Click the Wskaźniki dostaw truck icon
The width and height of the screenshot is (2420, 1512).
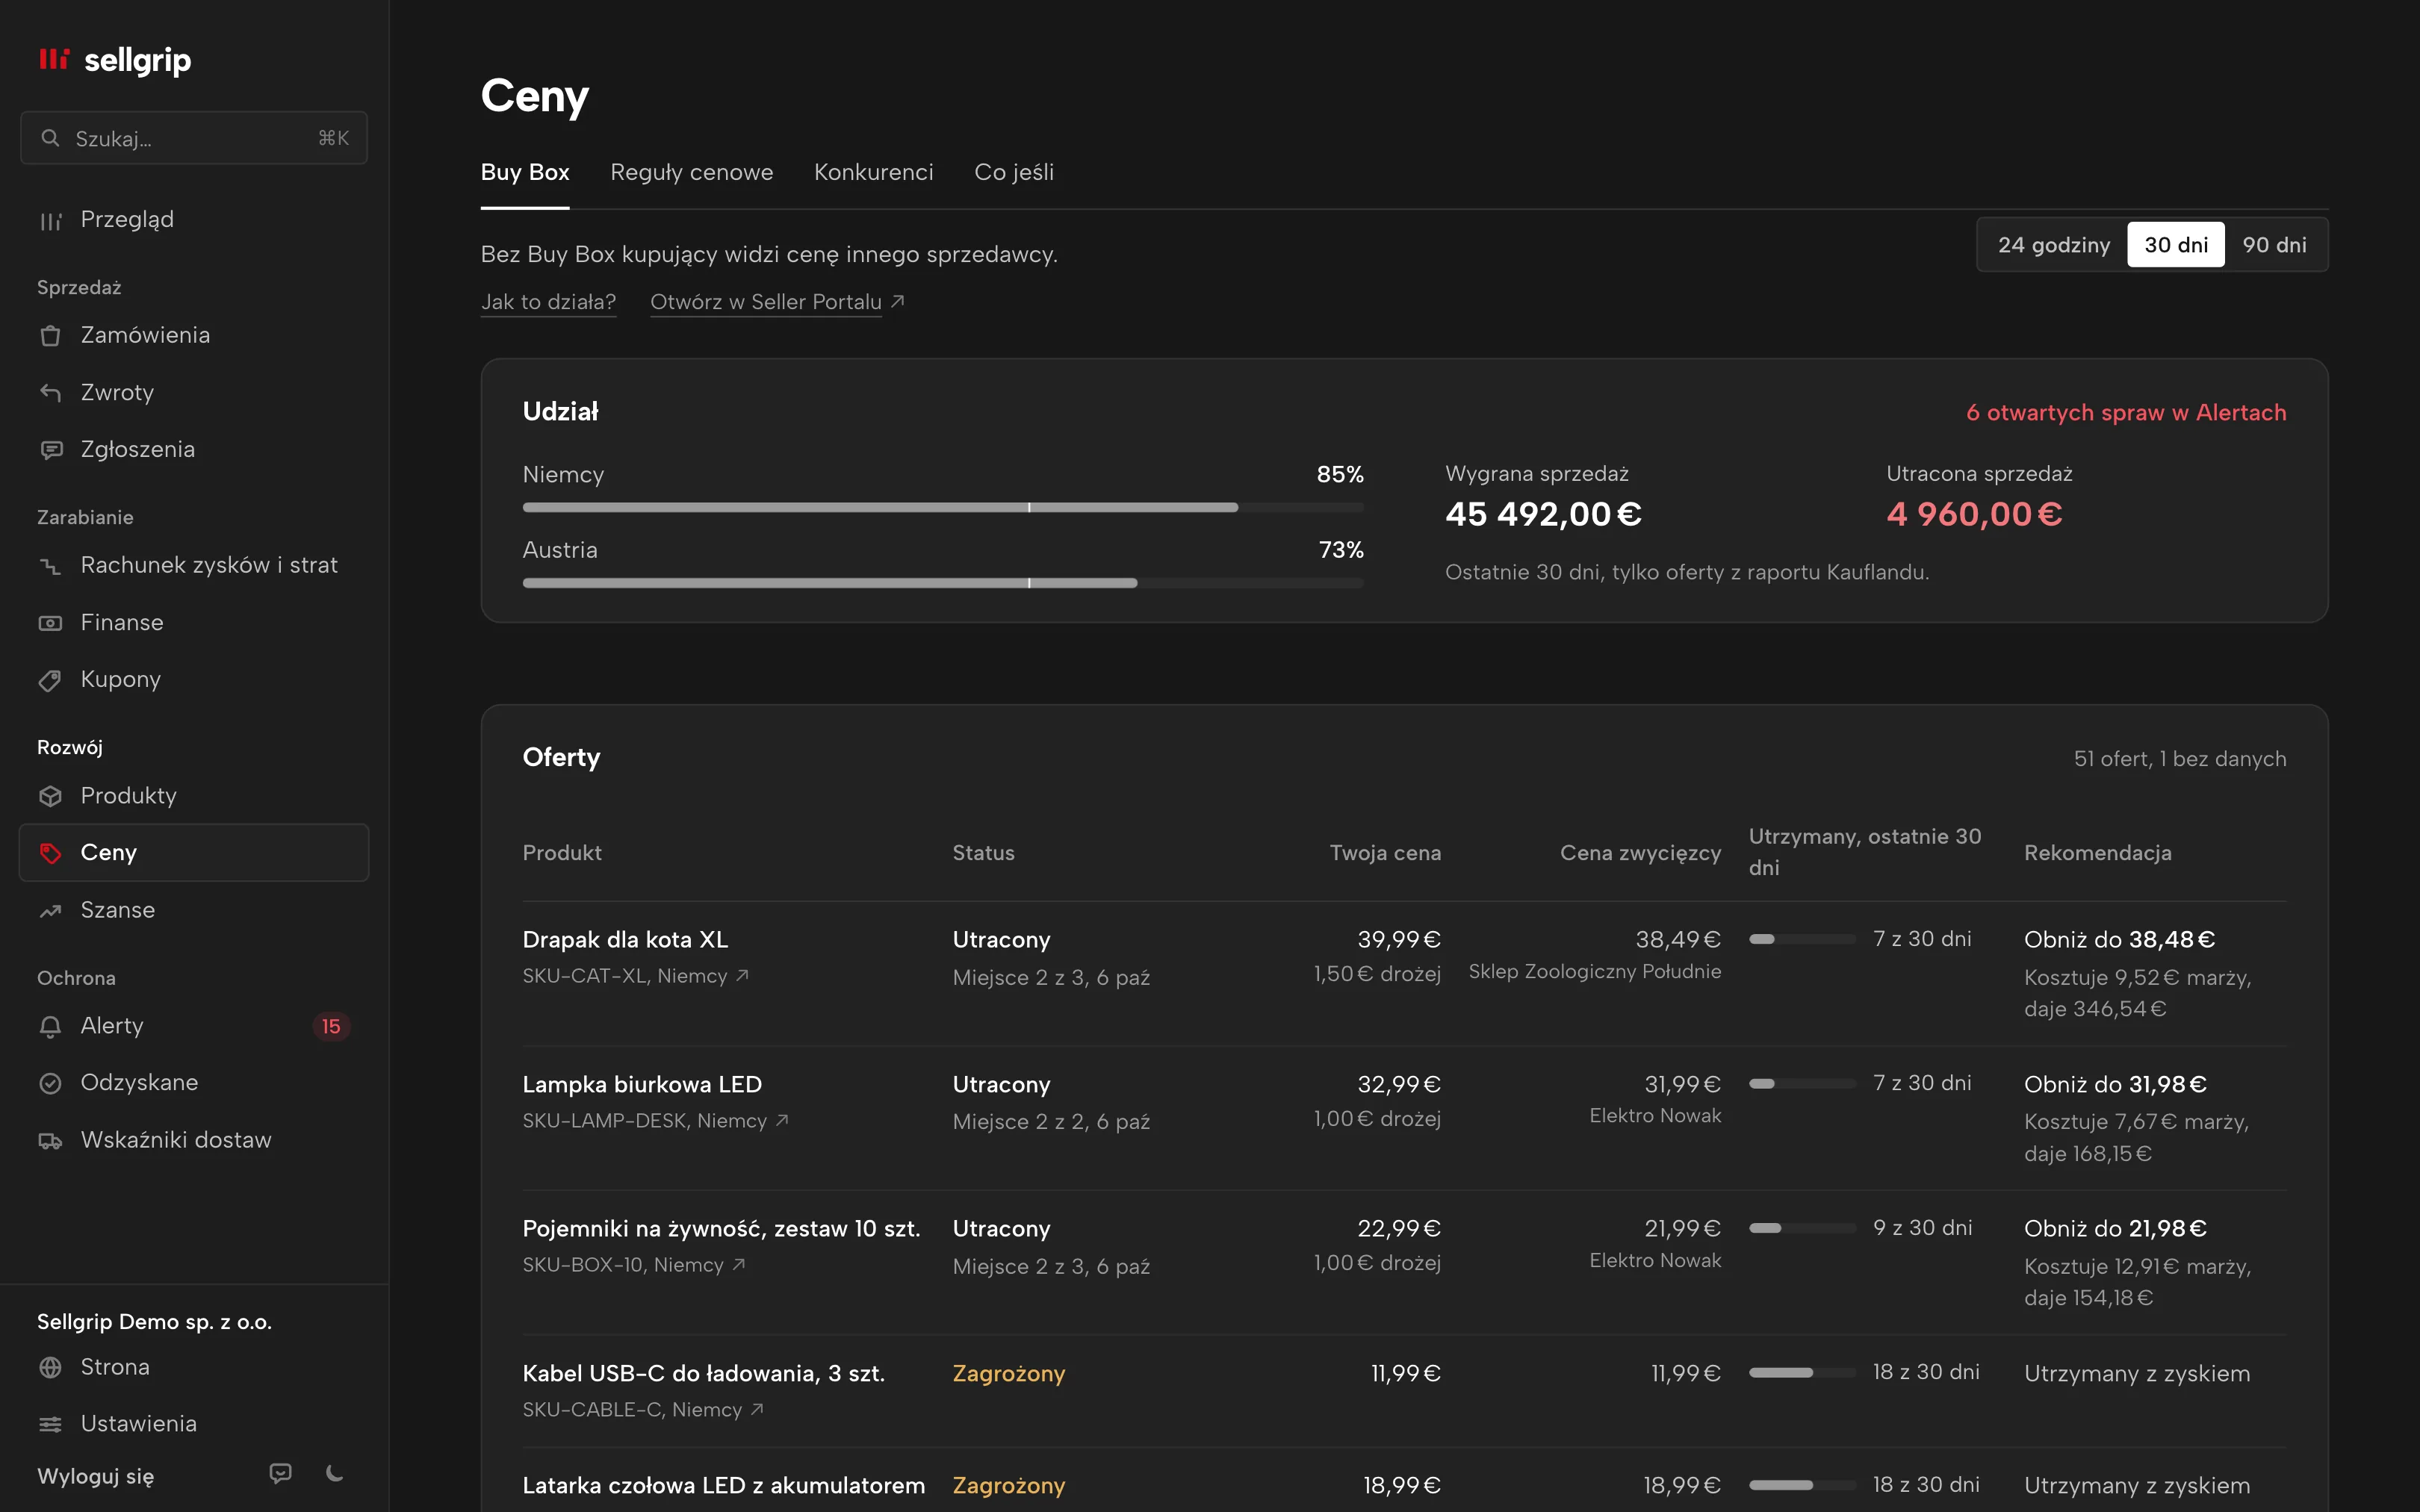click(x=50, y=1141)
